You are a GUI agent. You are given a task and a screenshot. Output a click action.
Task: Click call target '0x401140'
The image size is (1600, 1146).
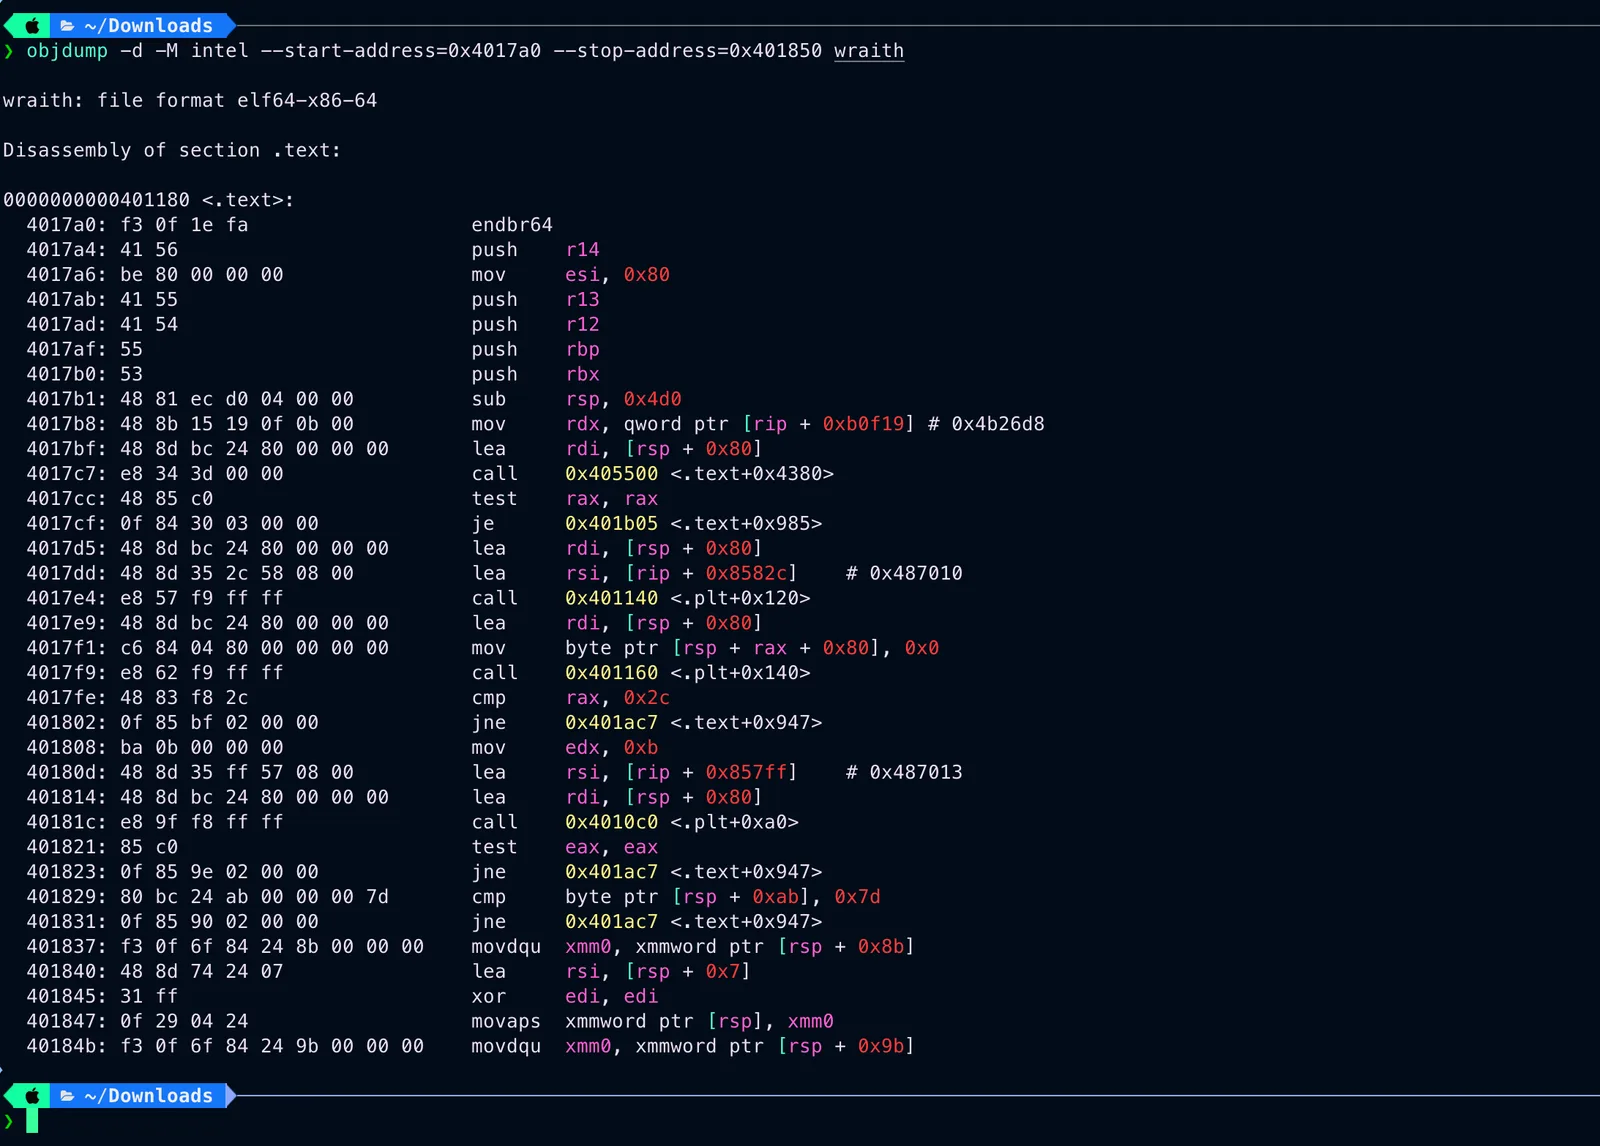click(612, 598)
